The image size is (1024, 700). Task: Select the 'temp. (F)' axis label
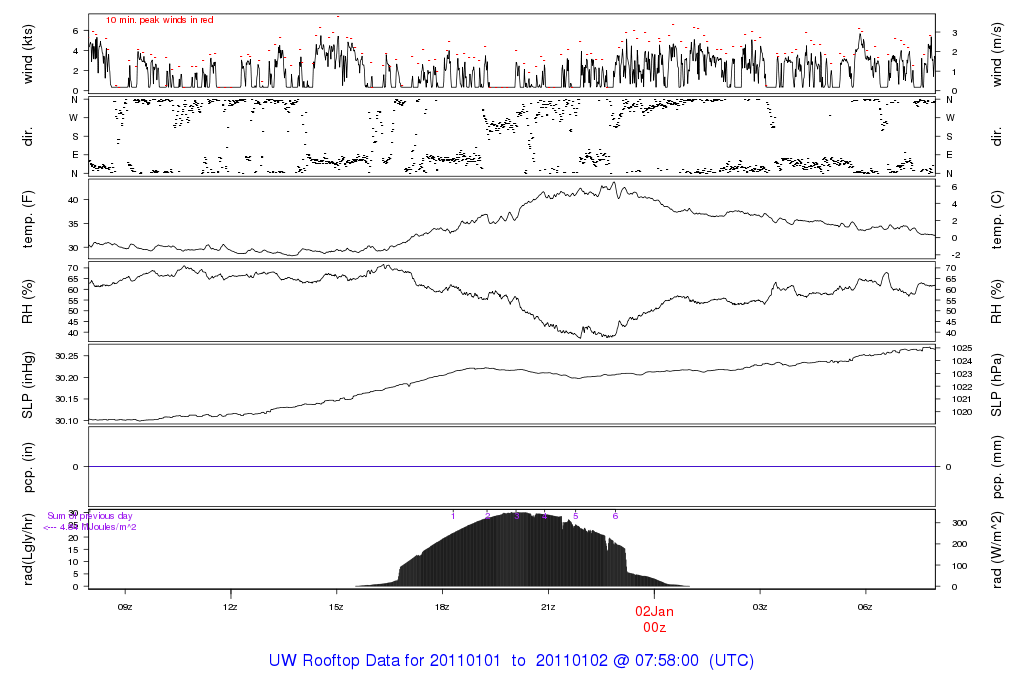28,220
